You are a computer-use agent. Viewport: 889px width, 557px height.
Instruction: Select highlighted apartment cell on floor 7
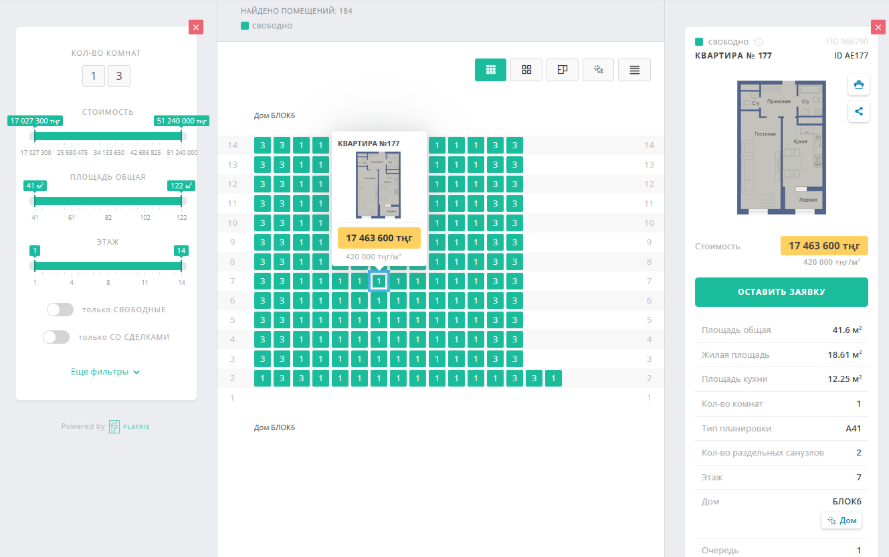tap(379, 282)
